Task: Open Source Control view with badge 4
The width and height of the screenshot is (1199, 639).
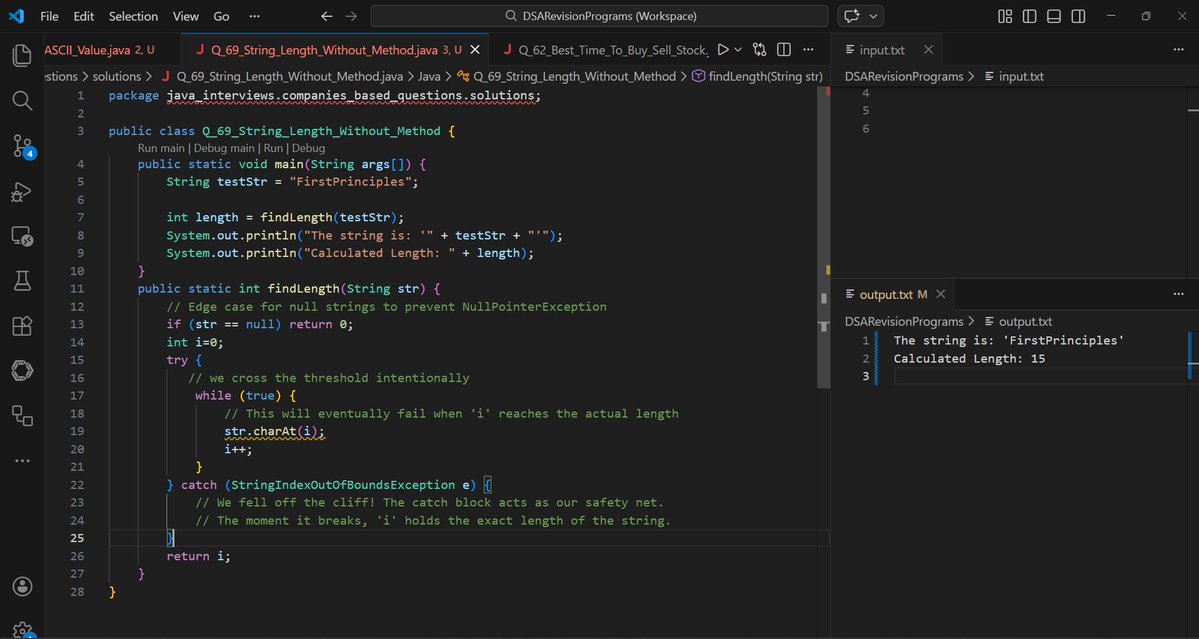Action: point(23,145)
